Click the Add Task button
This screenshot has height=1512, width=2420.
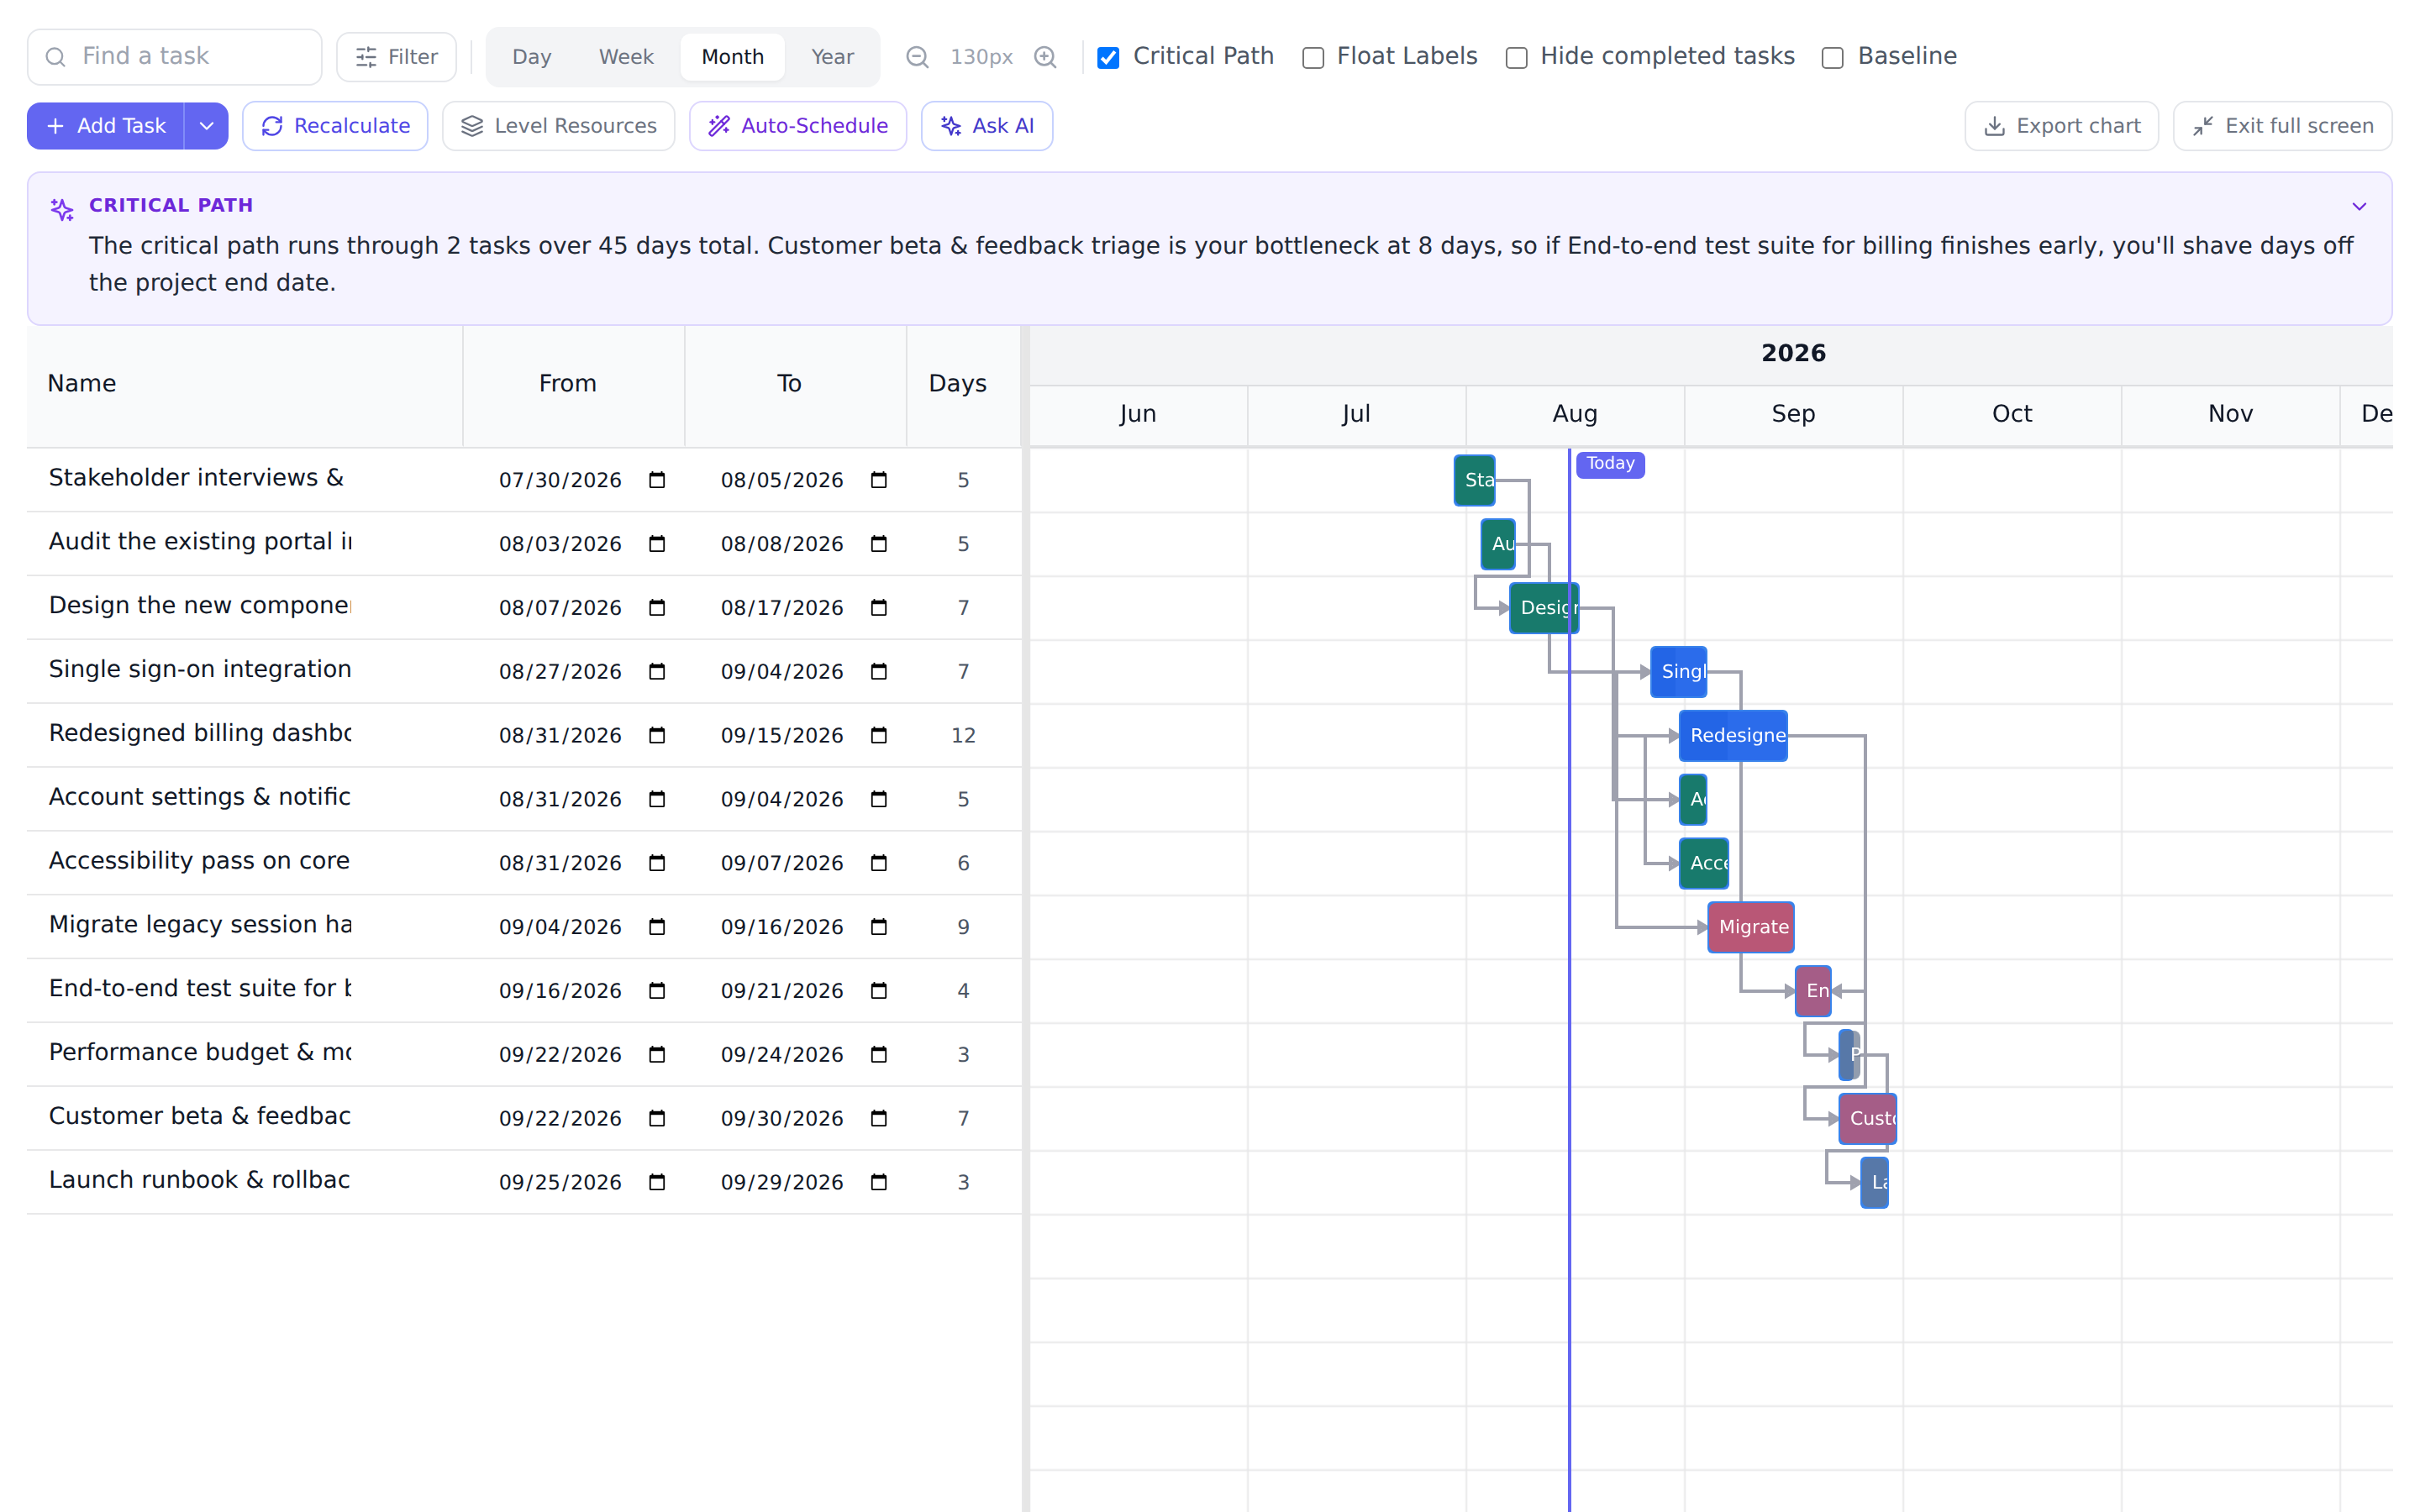pos(106,126)
